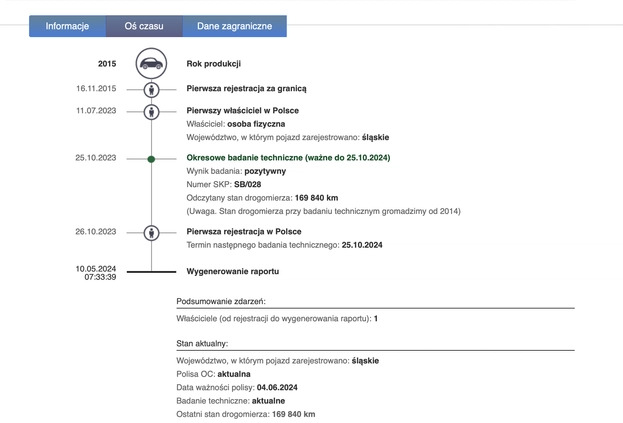Open the Dane zagraniczne tab
Image resolution: width=623 pixels, height=423 pixels.
234,26
